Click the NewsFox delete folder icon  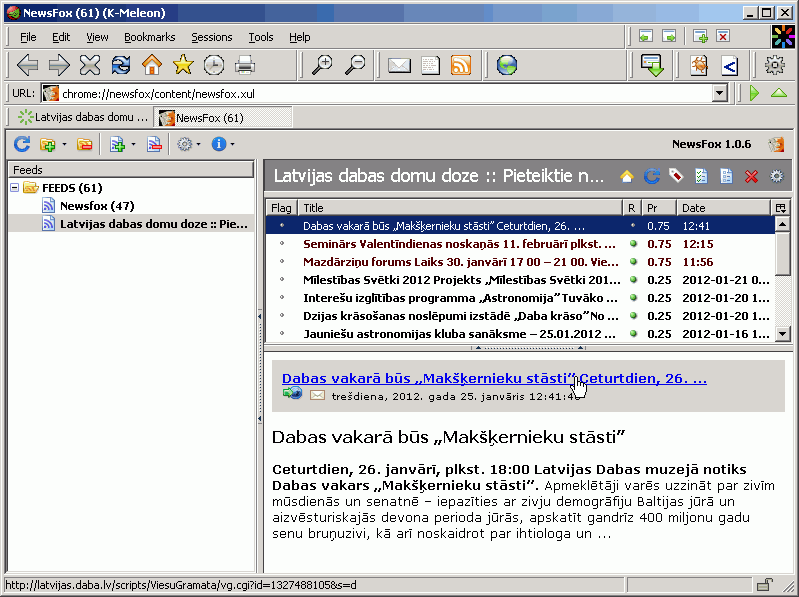[85, 145]
